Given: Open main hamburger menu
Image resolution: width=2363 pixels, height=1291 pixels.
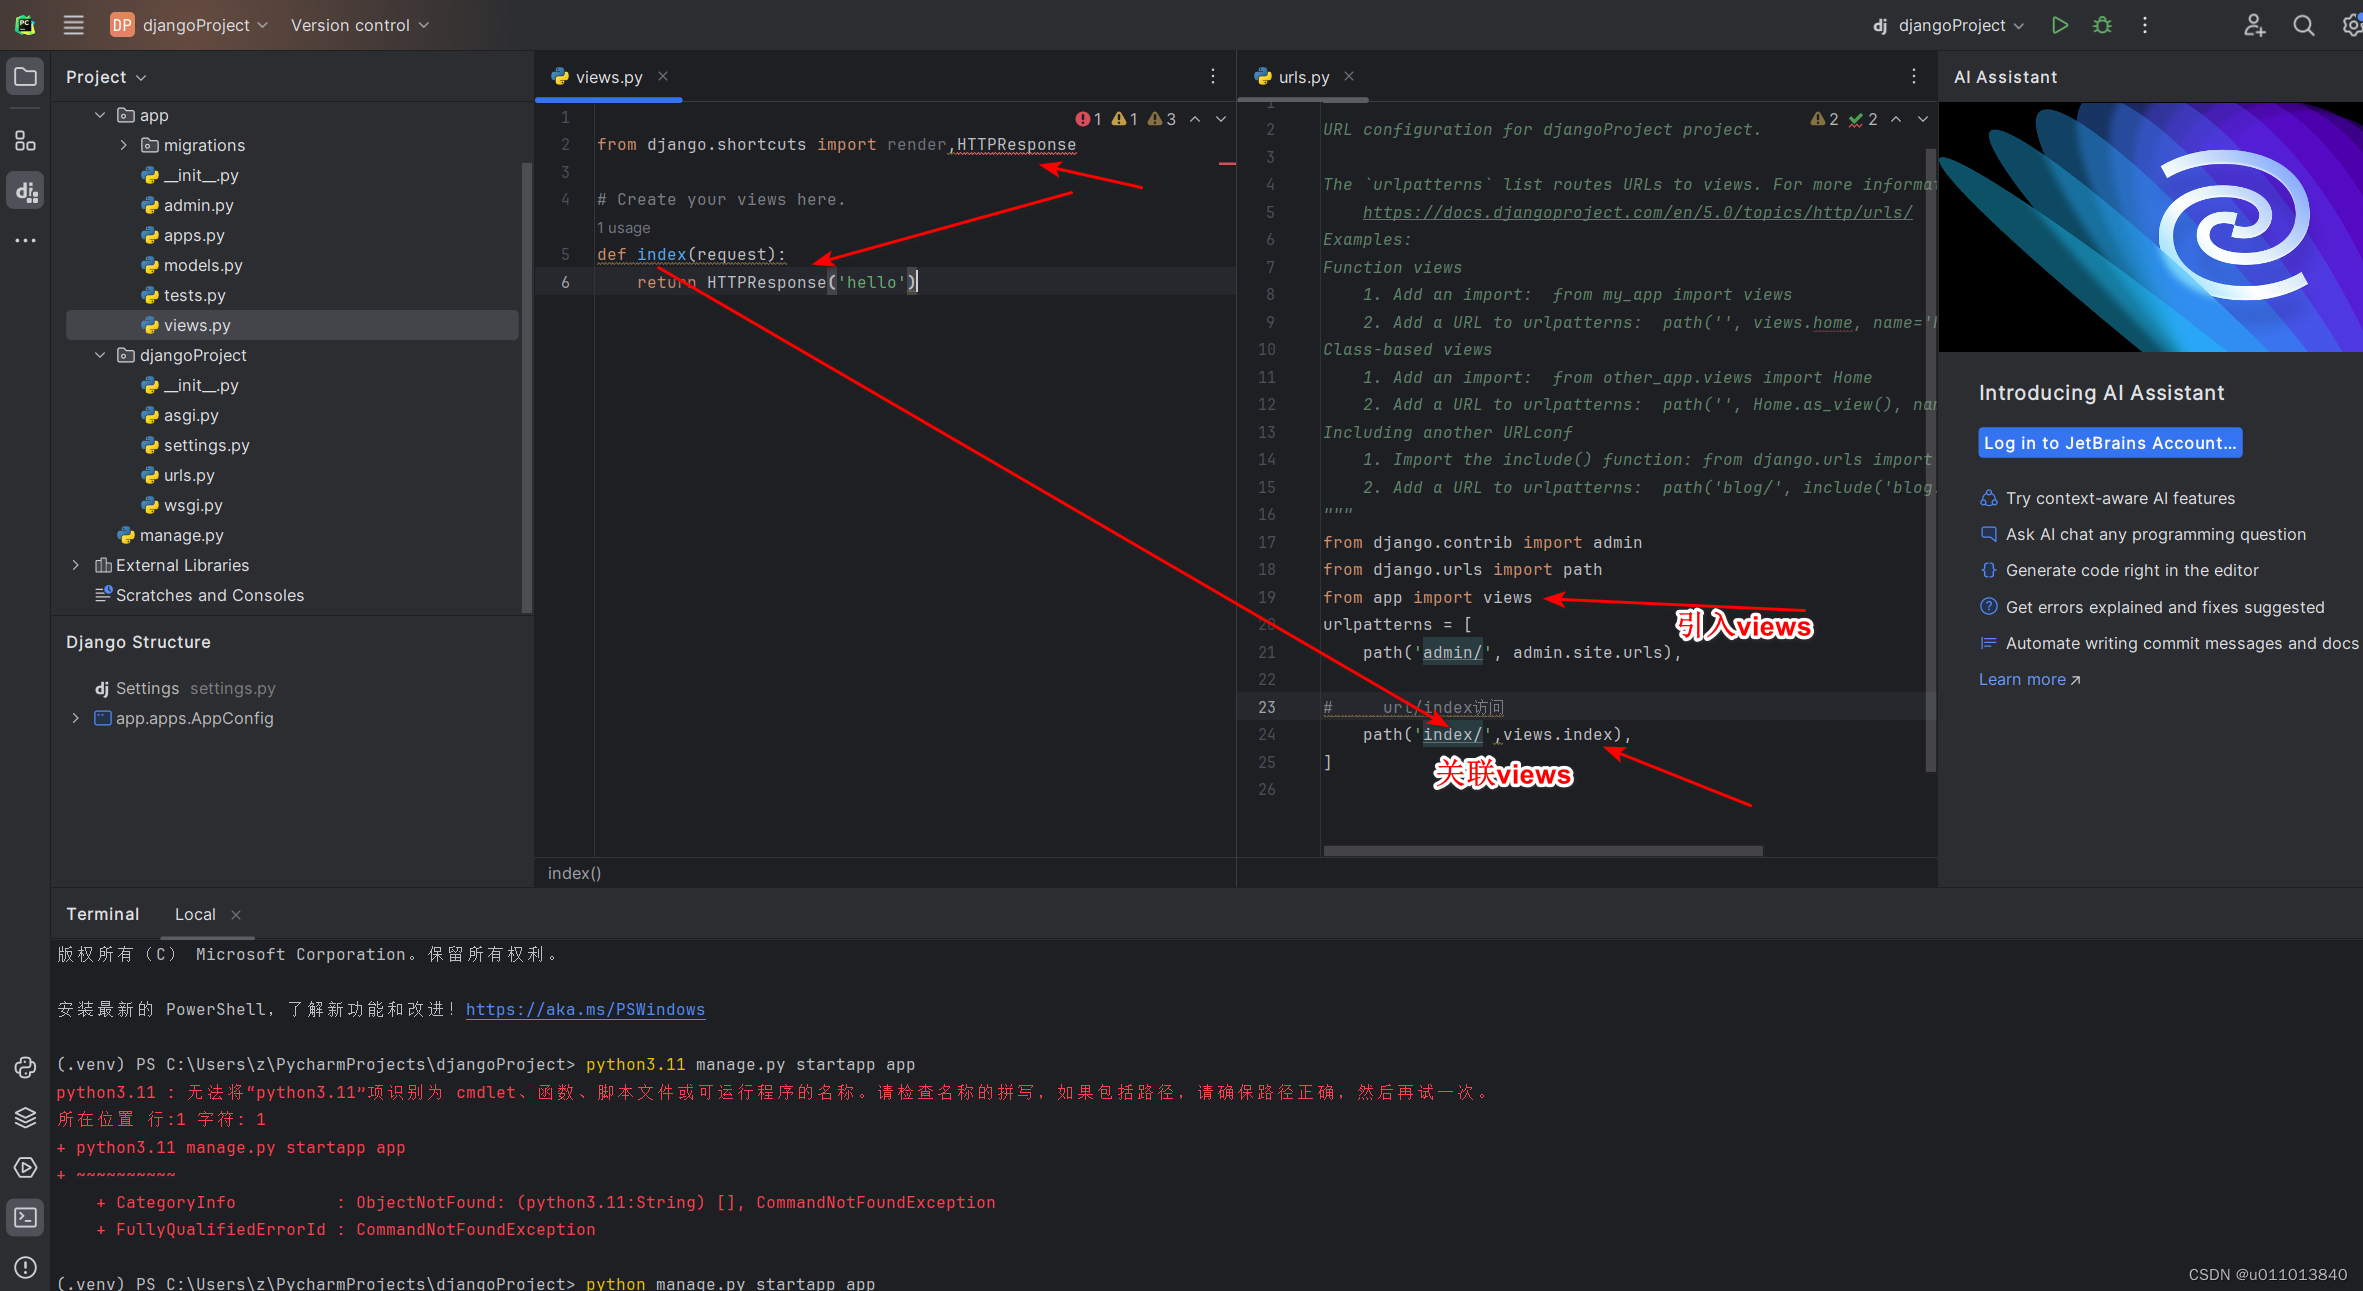Looking at the screenshot, I should [73, 25].
